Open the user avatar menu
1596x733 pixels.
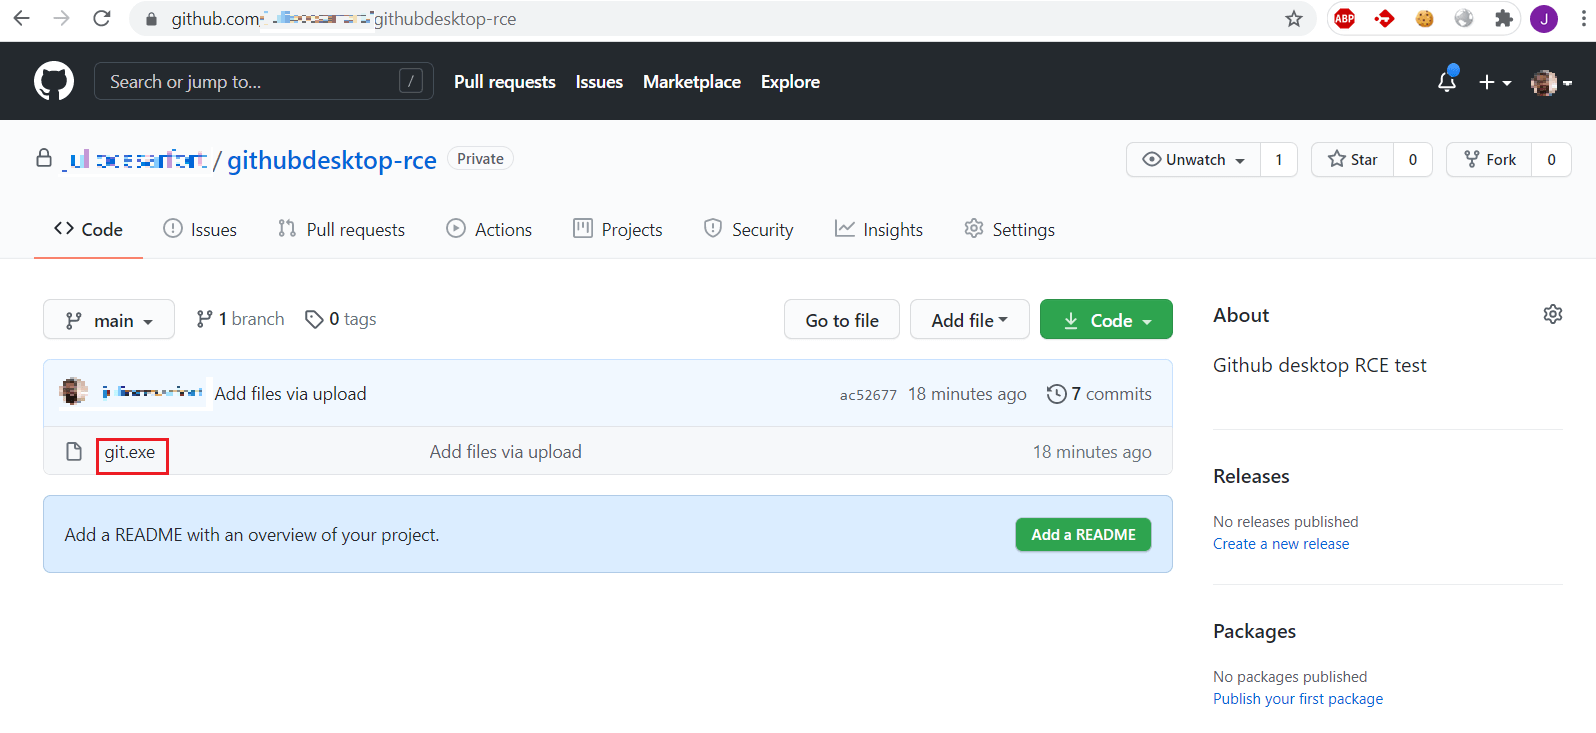click(x=1551, y=82)
